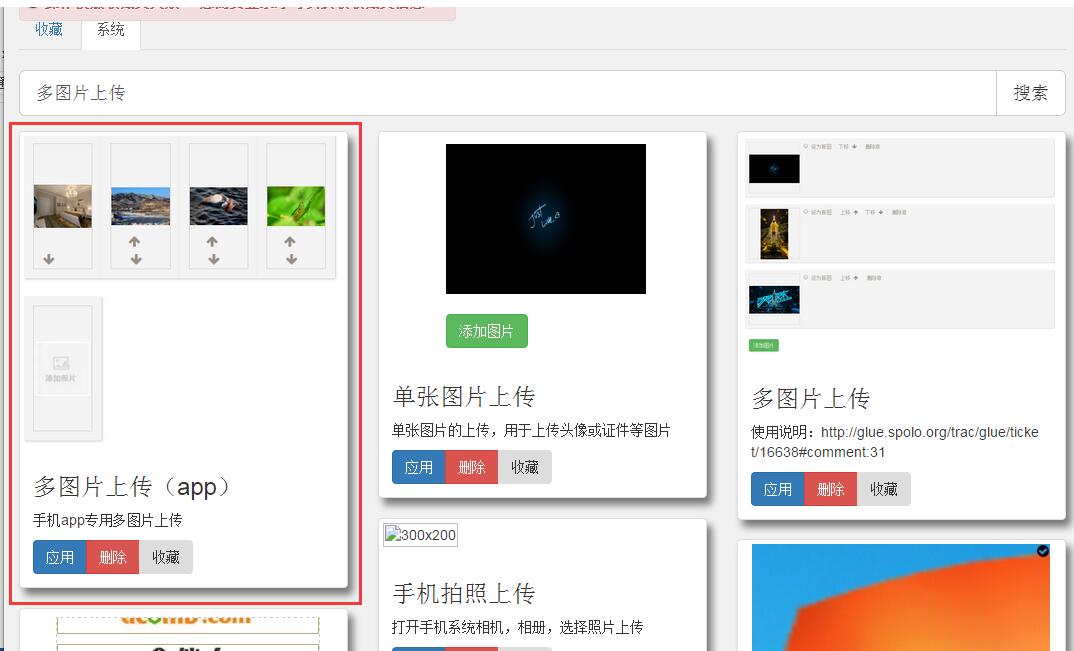
Task: Move mountain landscape photo up
Action: tap(135, 241)
